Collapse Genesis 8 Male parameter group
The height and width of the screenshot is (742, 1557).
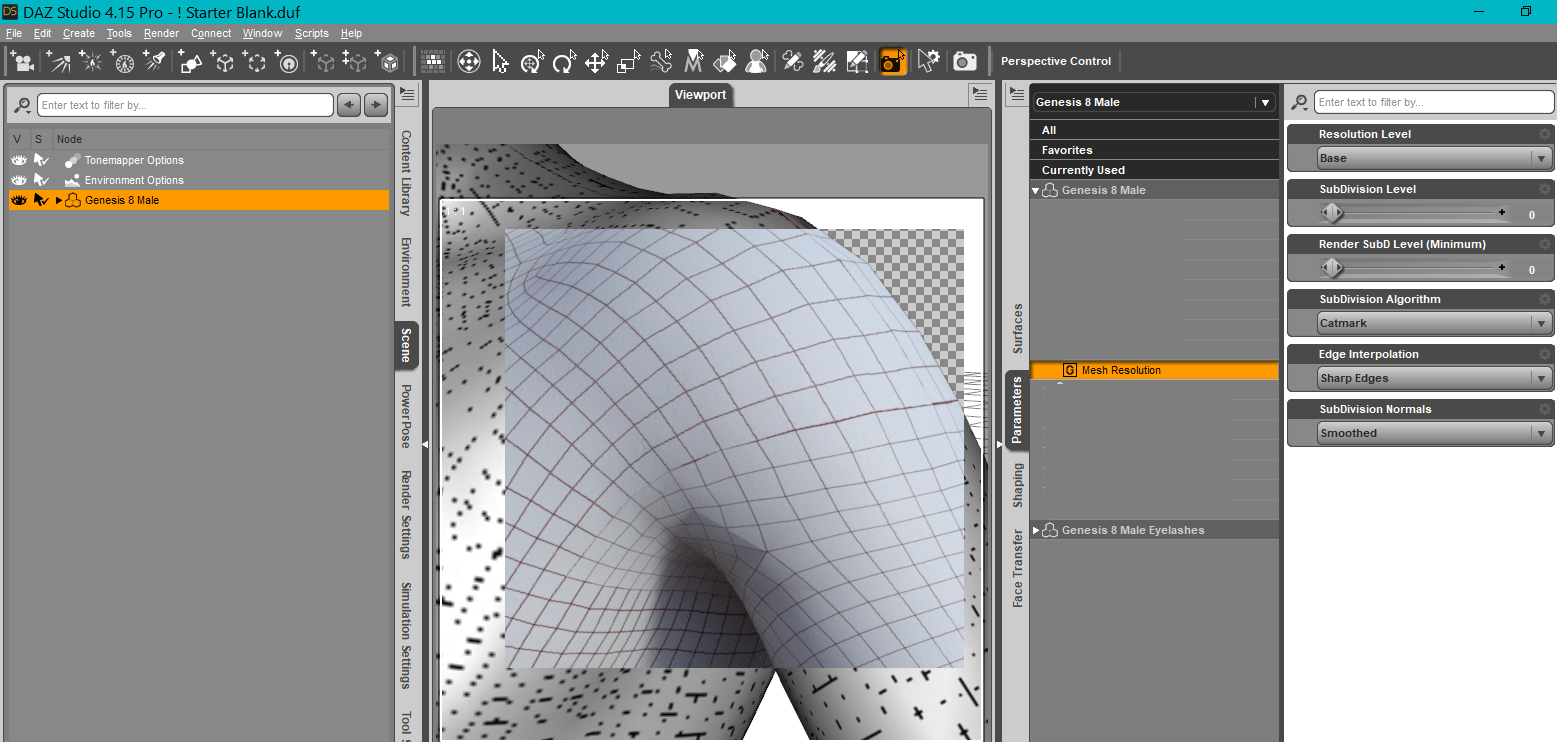(x=1036, y=190)
